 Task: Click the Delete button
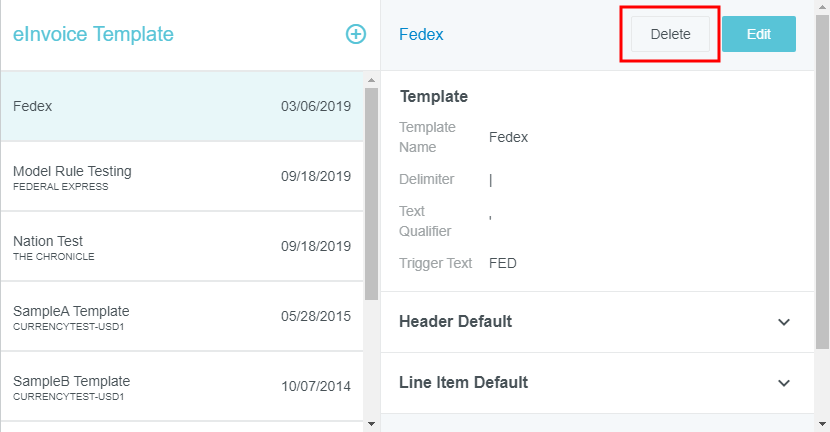670,34
